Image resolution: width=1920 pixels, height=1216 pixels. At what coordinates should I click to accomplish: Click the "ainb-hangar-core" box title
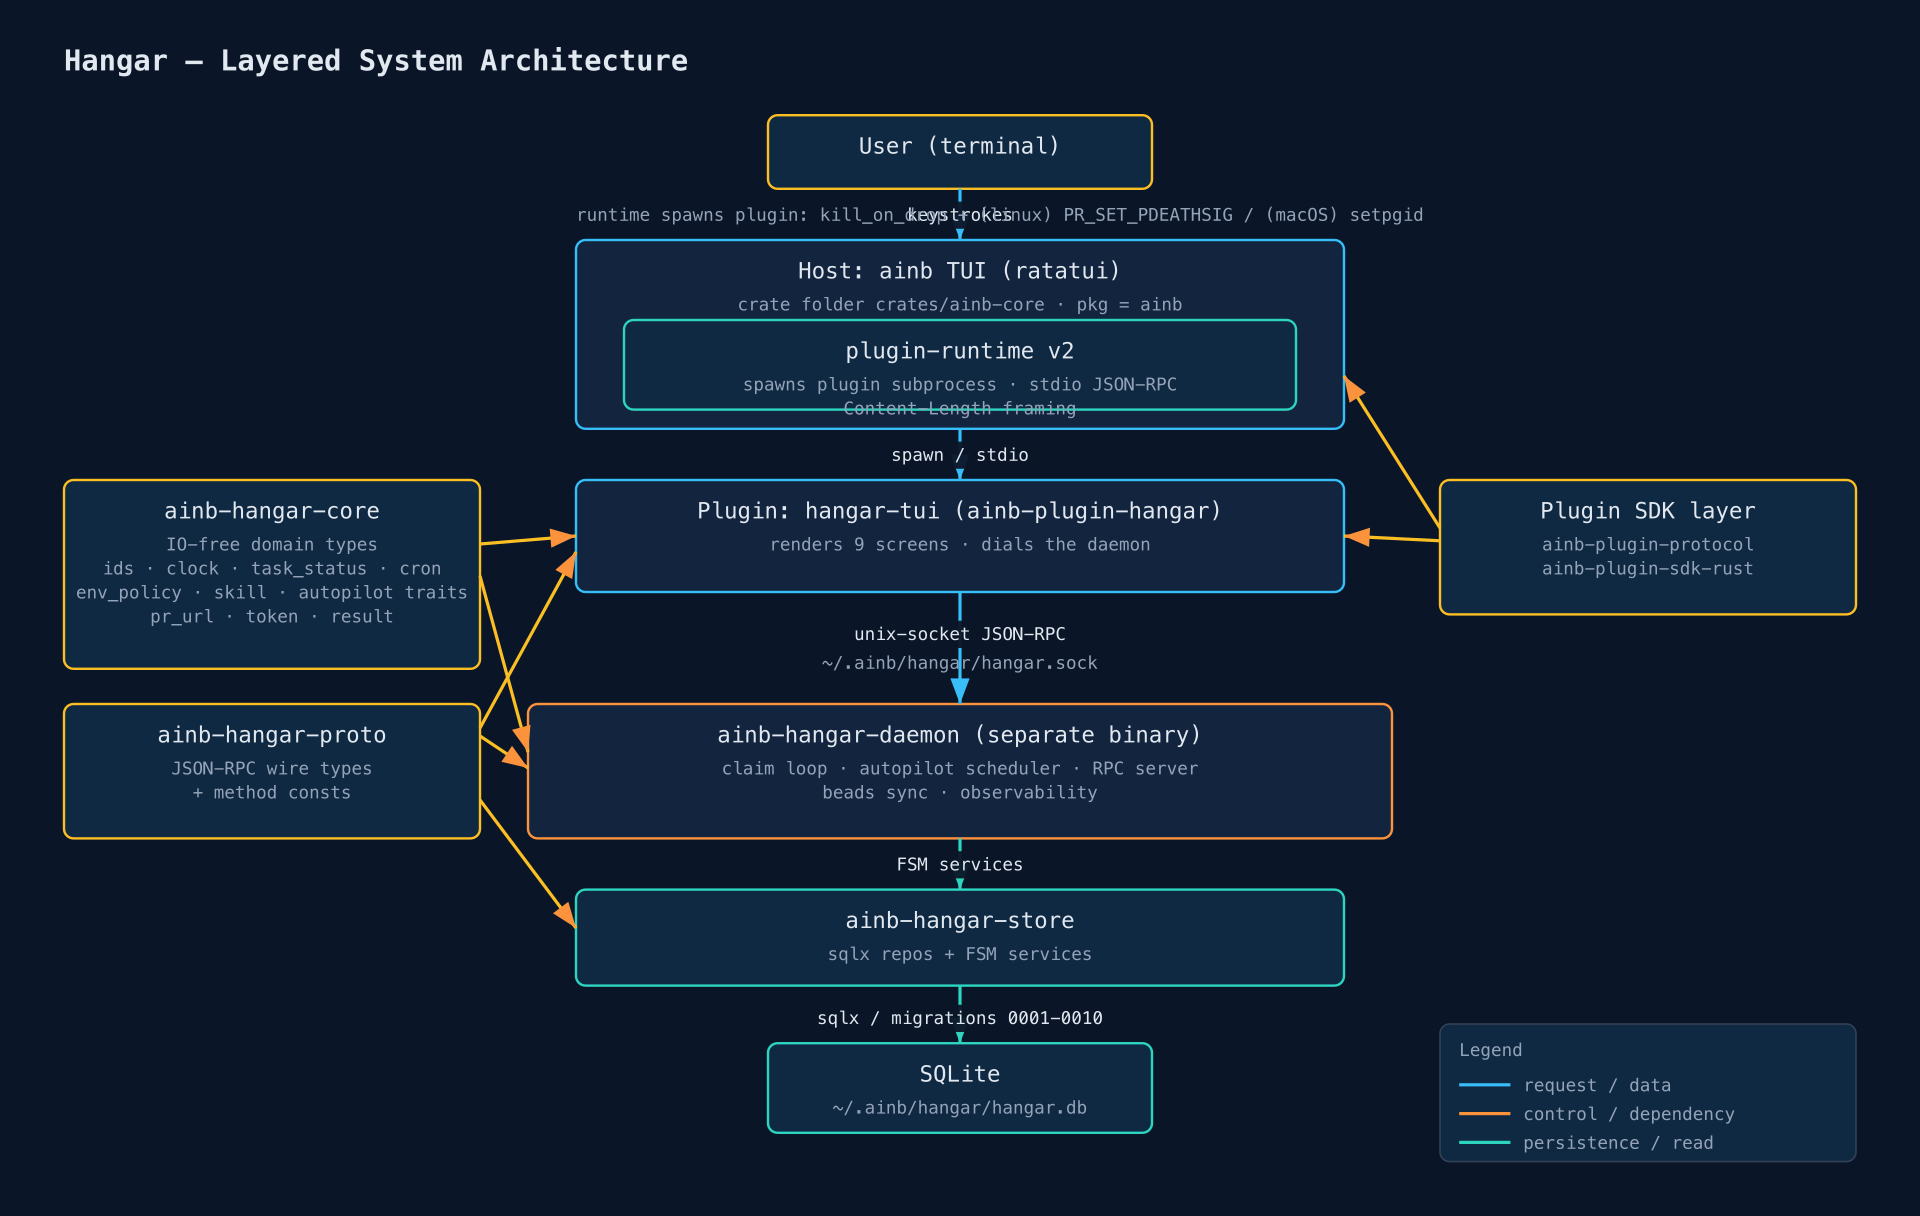272,511
